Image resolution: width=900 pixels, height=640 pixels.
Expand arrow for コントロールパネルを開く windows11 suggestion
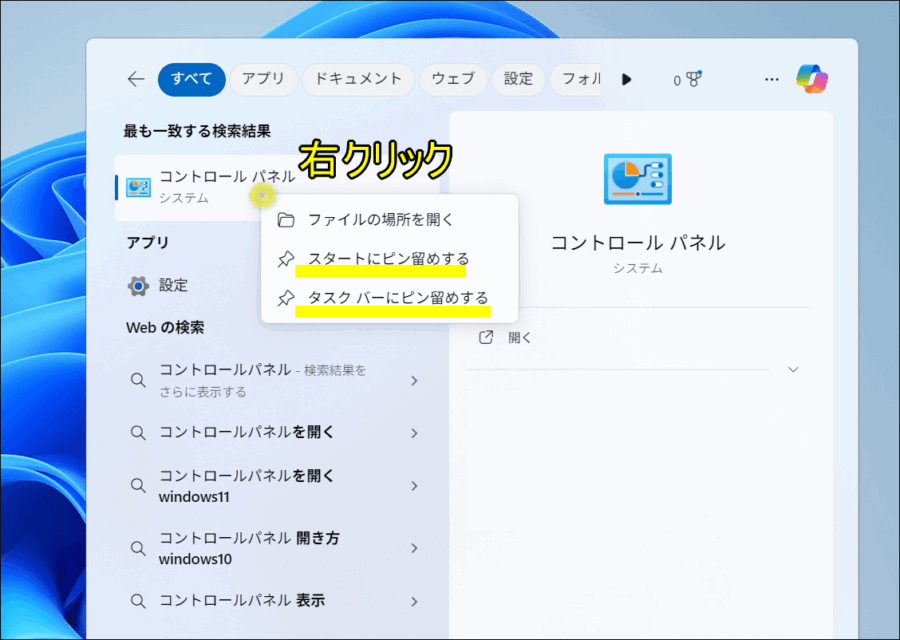coord(414,486)
